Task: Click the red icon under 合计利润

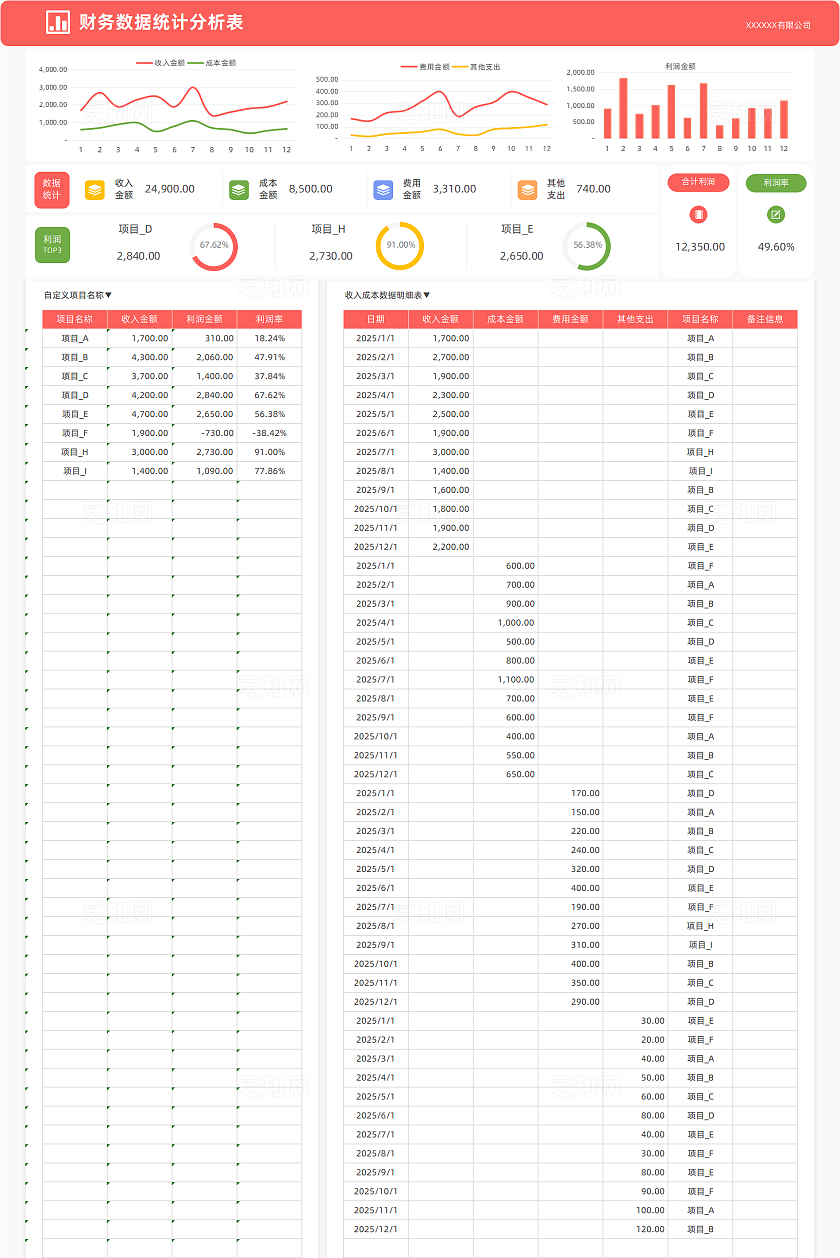Action: [699, 214]
